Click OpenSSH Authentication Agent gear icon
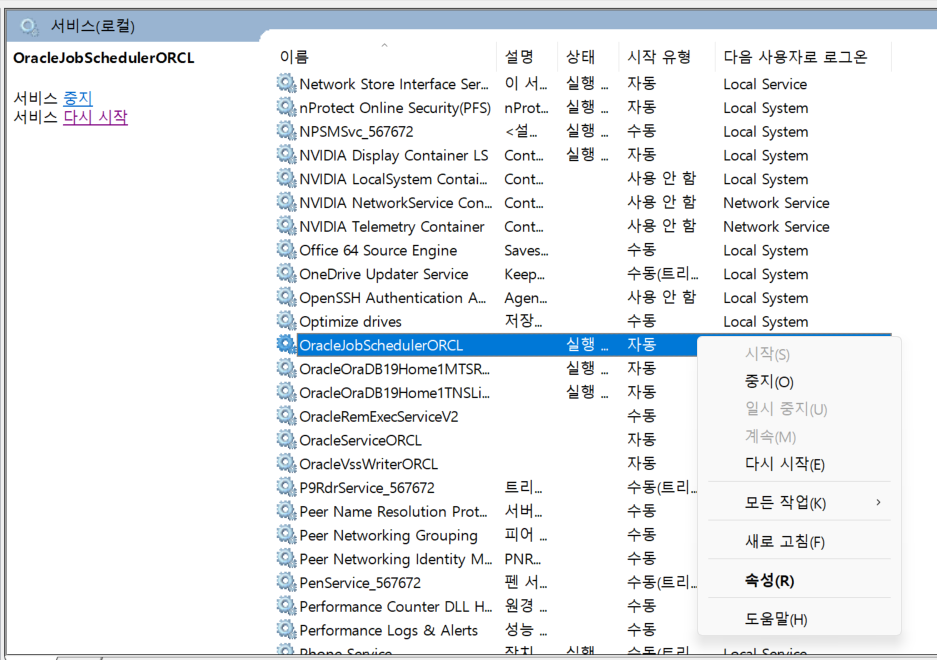 pyautogui.click(x=286, y=297)
